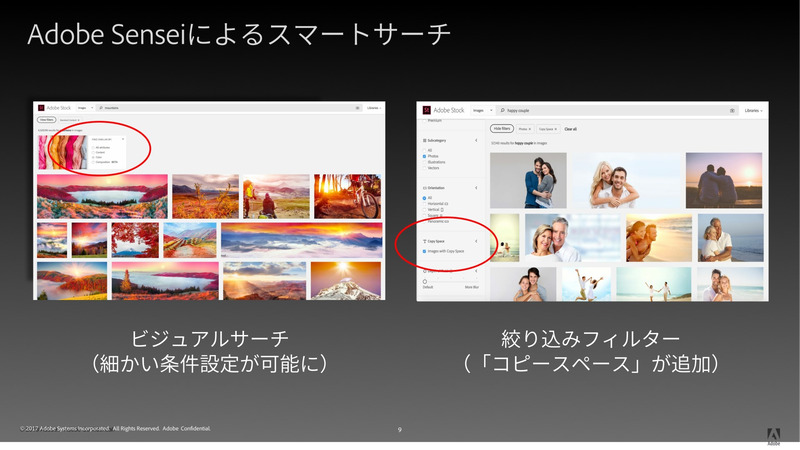The image size is (800, 450).
Task: Select All under Subcategory
Action: pyautogui.click(x=424, y=150)
